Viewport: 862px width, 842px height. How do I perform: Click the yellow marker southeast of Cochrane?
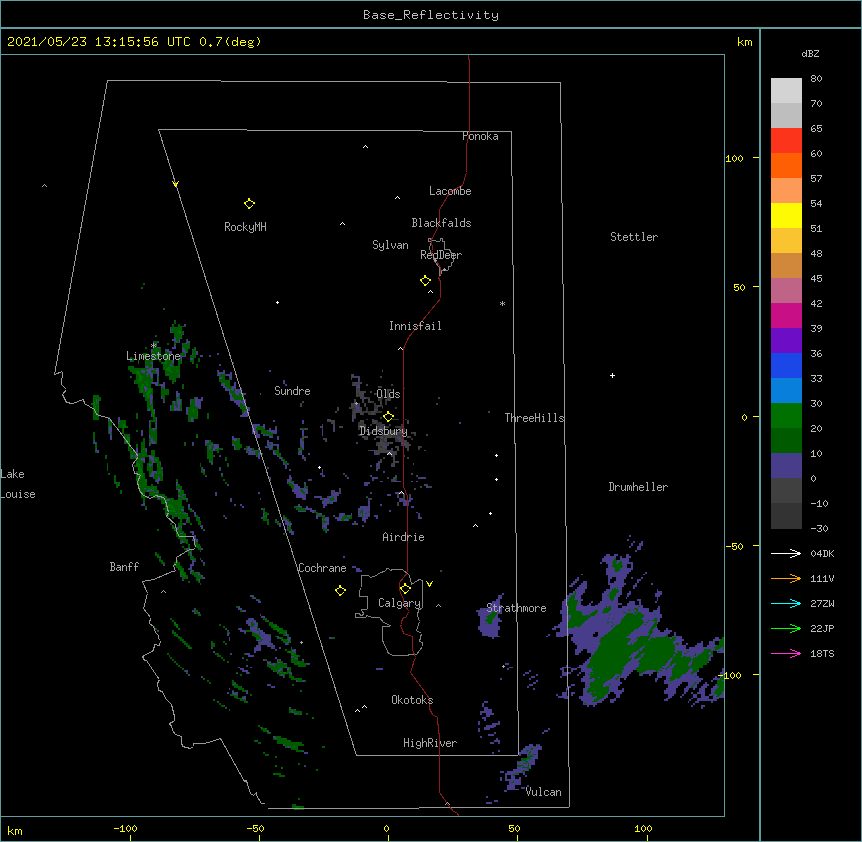click(340, 590)
